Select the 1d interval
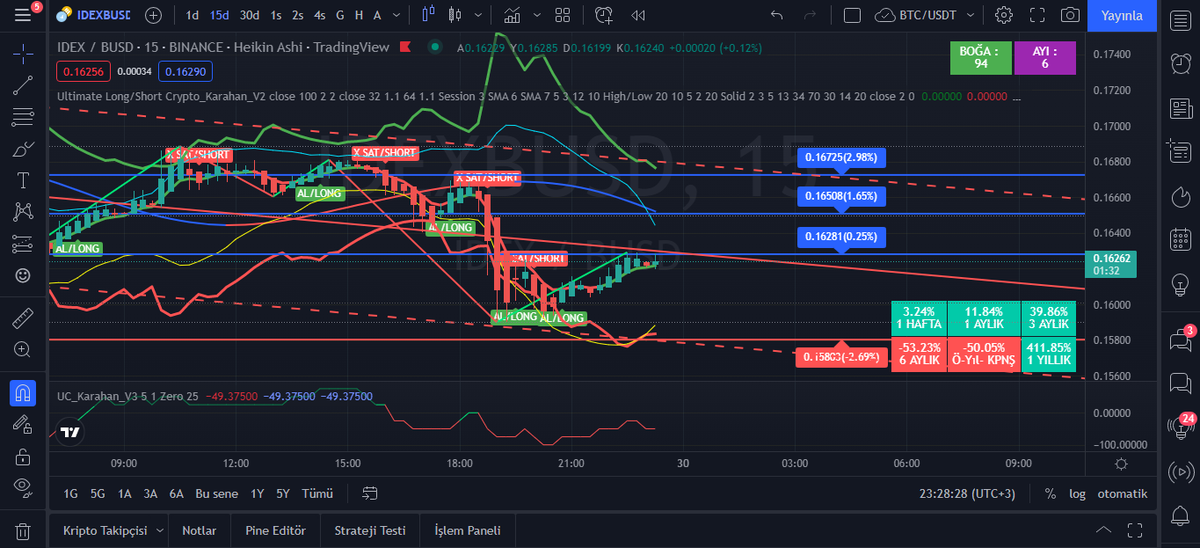The width and height of the screenshot is (1200, 548). tap(191, 15)
